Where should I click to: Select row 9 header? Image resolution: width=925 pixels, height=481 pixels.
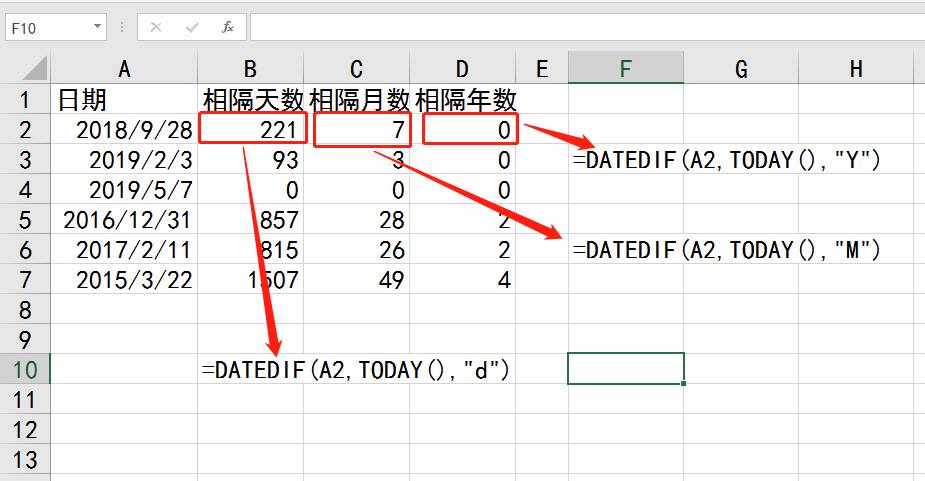[x=25, y=340]
